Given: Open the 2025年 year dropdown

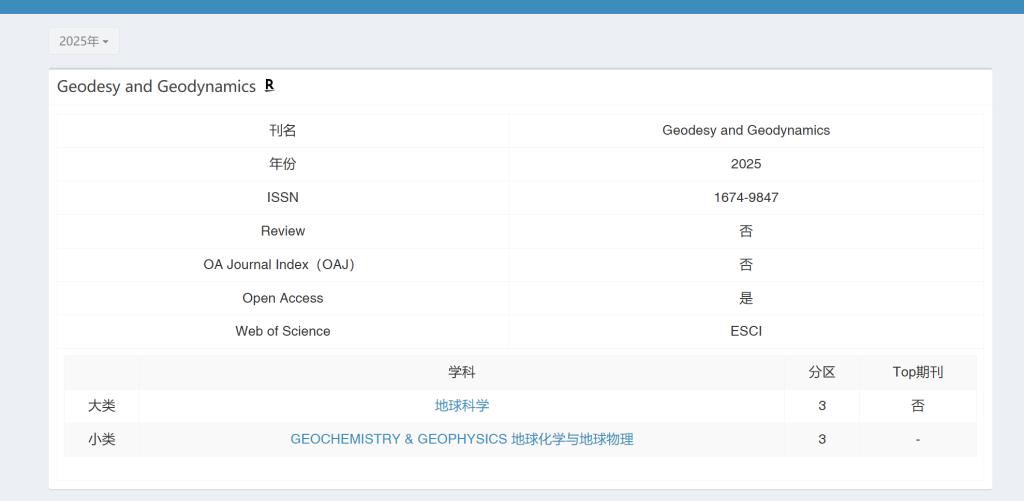Looking at the screenshot, I should (x=84, y=41).
